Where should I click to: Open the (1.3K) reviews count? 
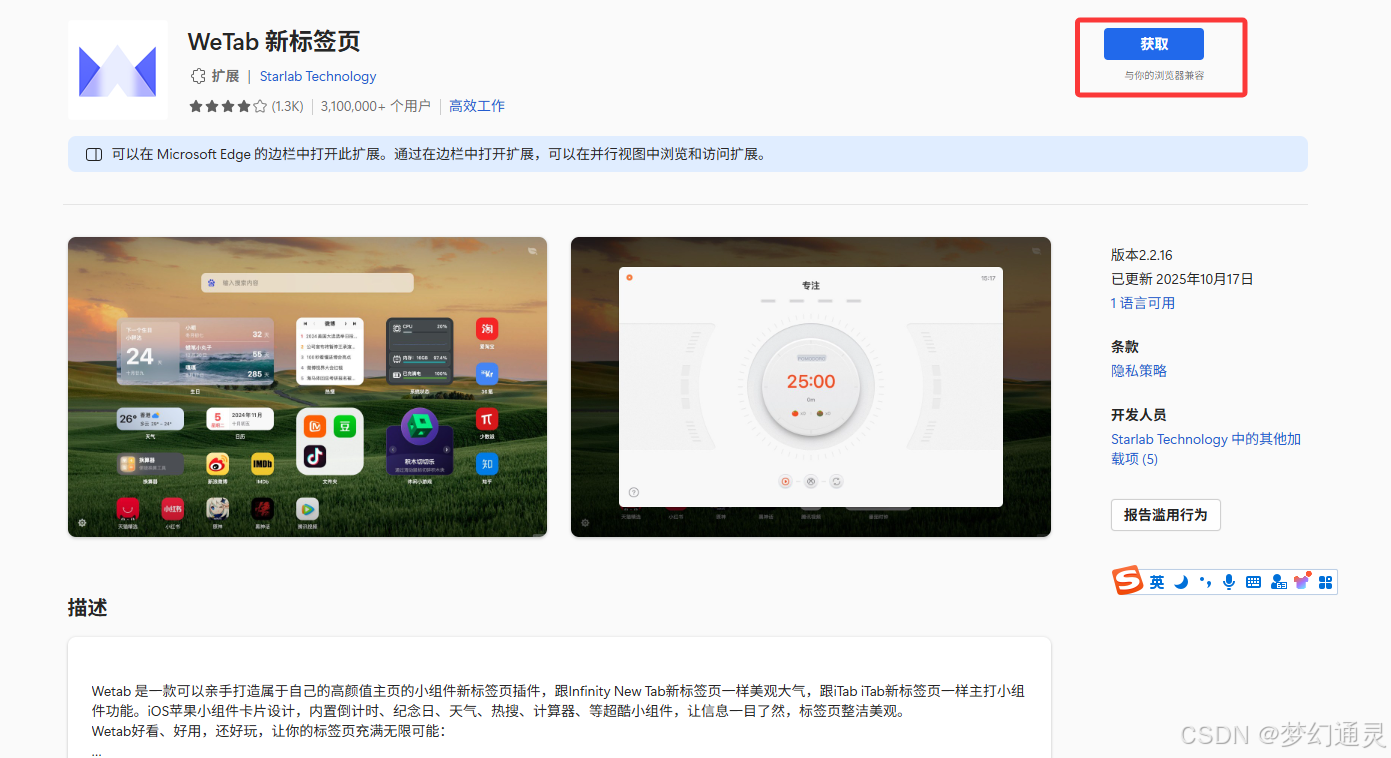click(287, 106)
